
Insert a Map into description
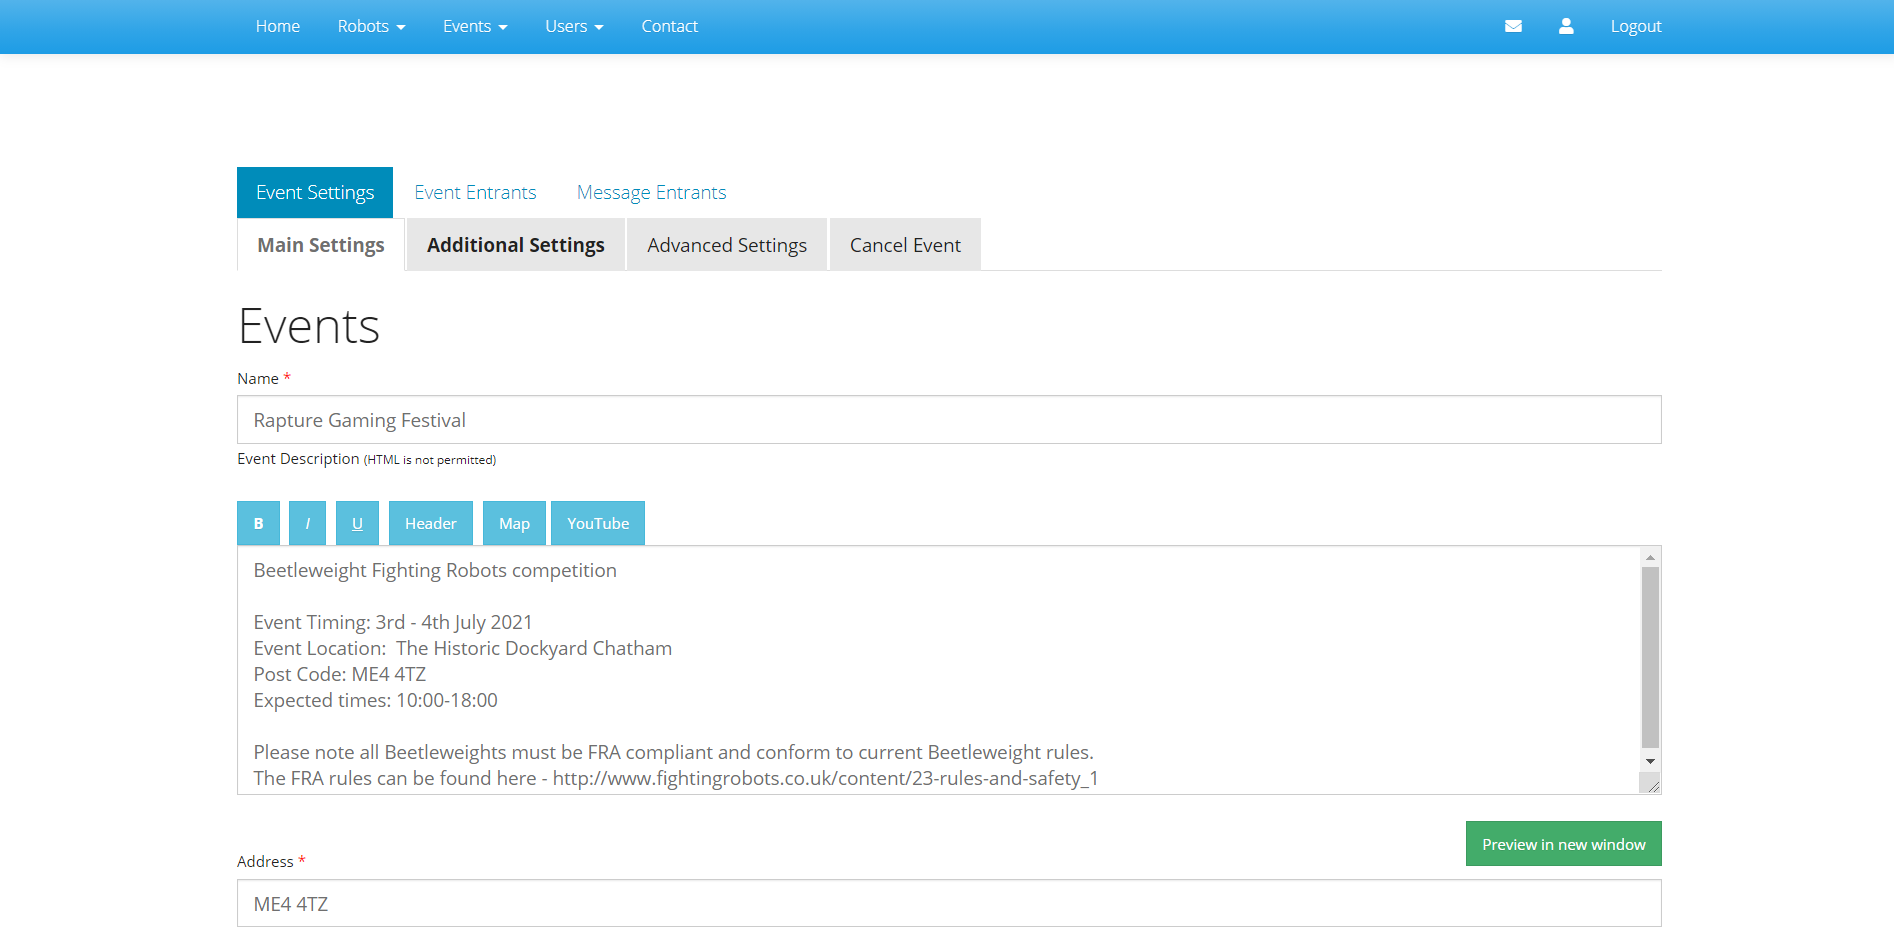(x=514, y=523)
